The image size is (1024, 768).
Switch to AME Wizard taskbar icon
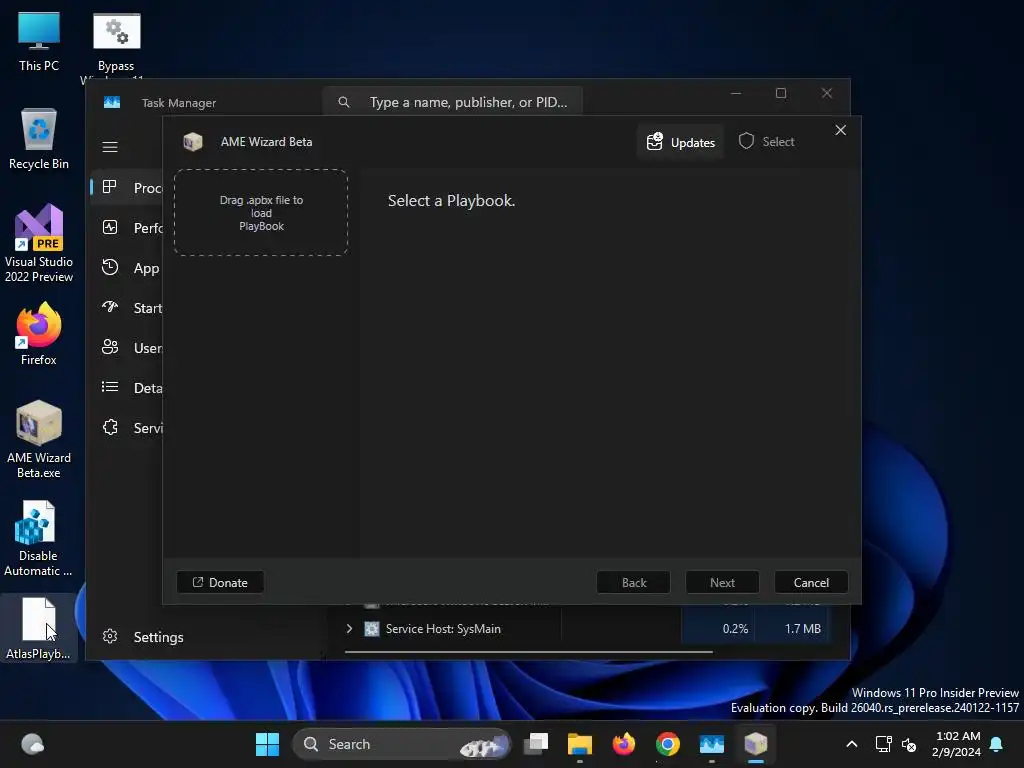(x=756, y=744)
